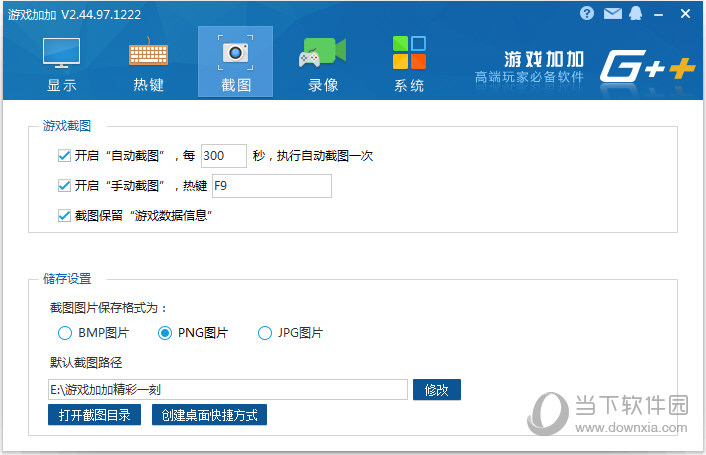Screen dimensions: 706x455
Task: Click the 截图图片保存格式为 label
Action: click(108, 308)
